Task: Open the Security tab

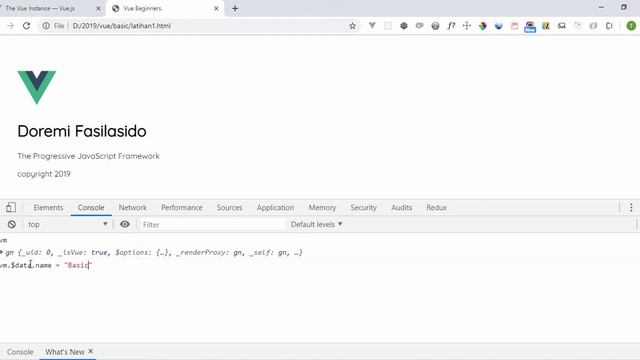Action: [x=363, y=207]
